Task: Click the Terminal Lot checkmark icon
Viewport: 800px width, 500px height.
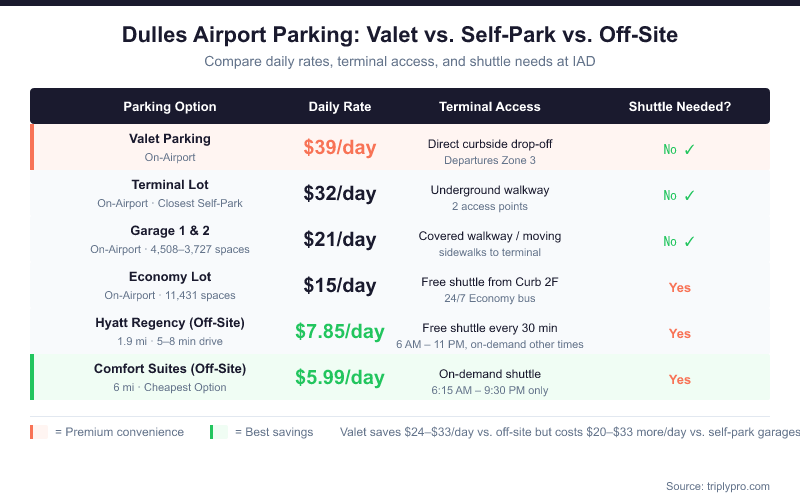Action: point(689,195)
